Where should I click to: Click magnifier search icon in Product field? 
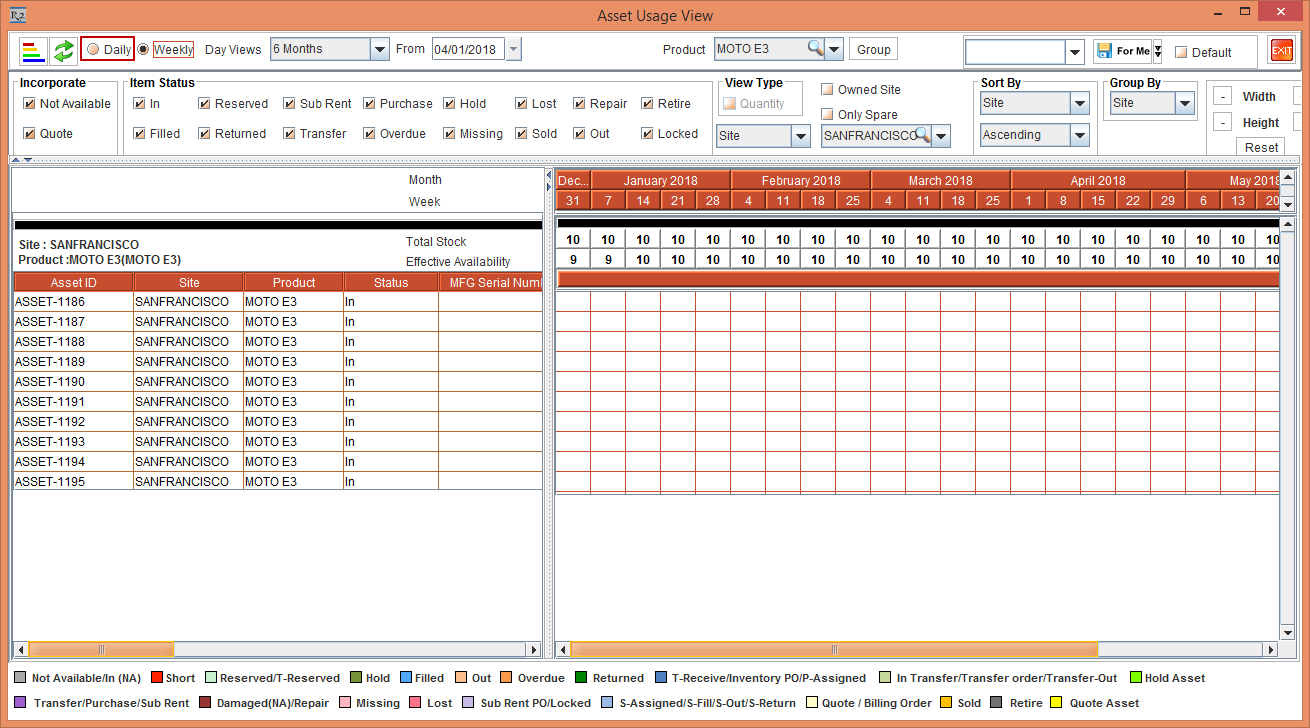(x=816, y=49)
